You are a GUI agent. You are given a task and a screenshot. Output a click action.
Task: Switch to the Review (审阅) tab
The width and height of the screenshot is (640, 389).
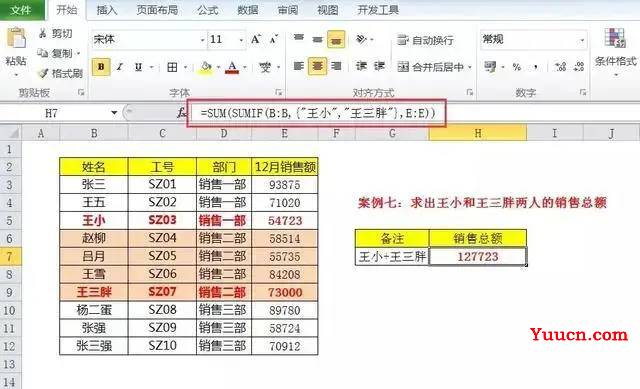pyautogui.click(x=288, y=10)
